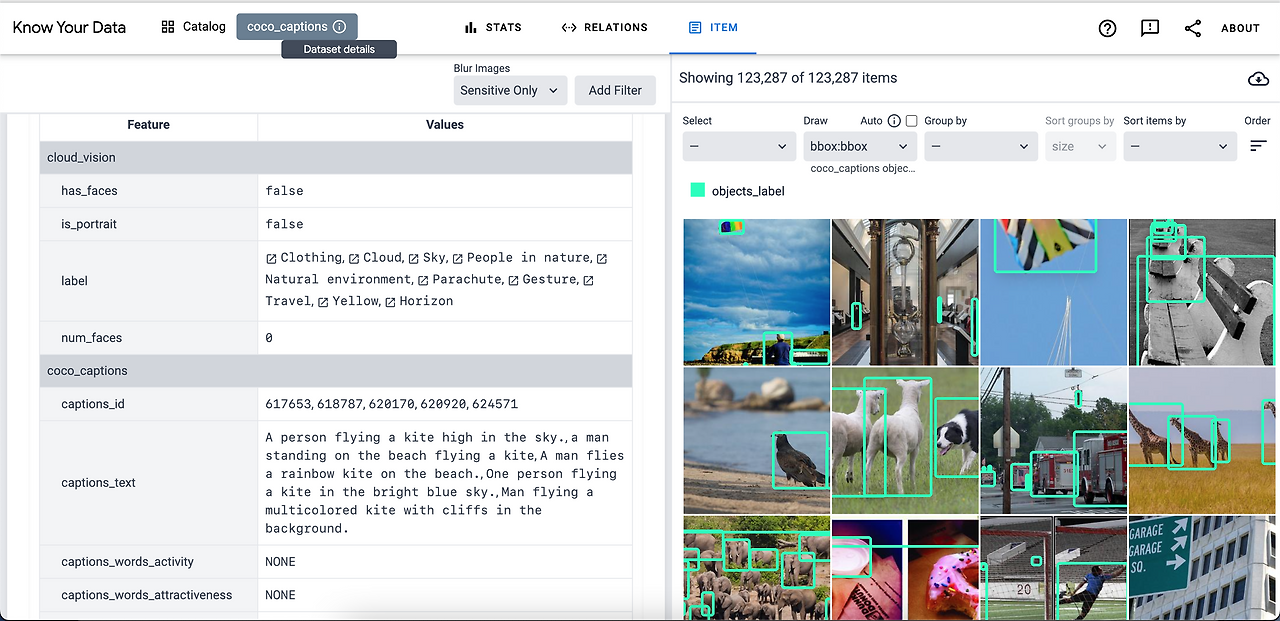The width and height of the screenshot is (1280, 621).
Task: Click the has_faces feature label
Action: 89,191
